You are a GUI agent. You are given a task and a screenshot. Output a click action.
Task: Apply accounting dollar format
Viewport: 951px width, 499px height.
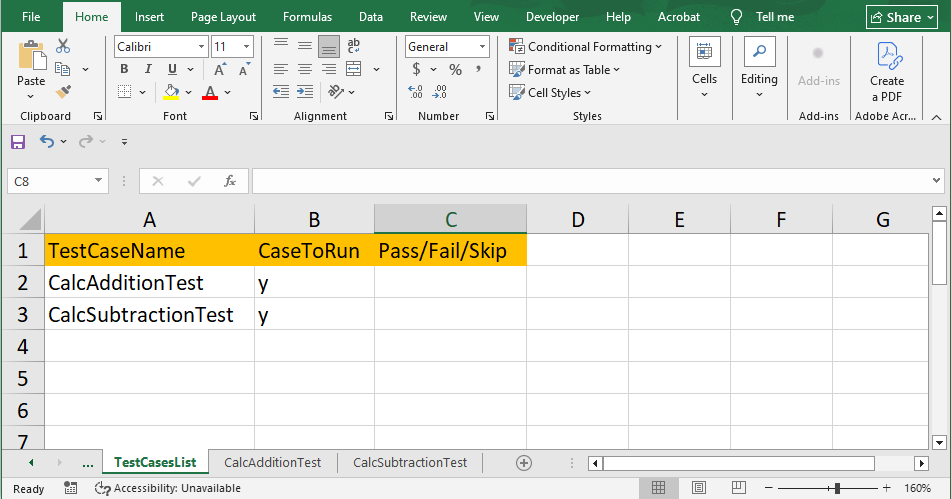[416, 69]
